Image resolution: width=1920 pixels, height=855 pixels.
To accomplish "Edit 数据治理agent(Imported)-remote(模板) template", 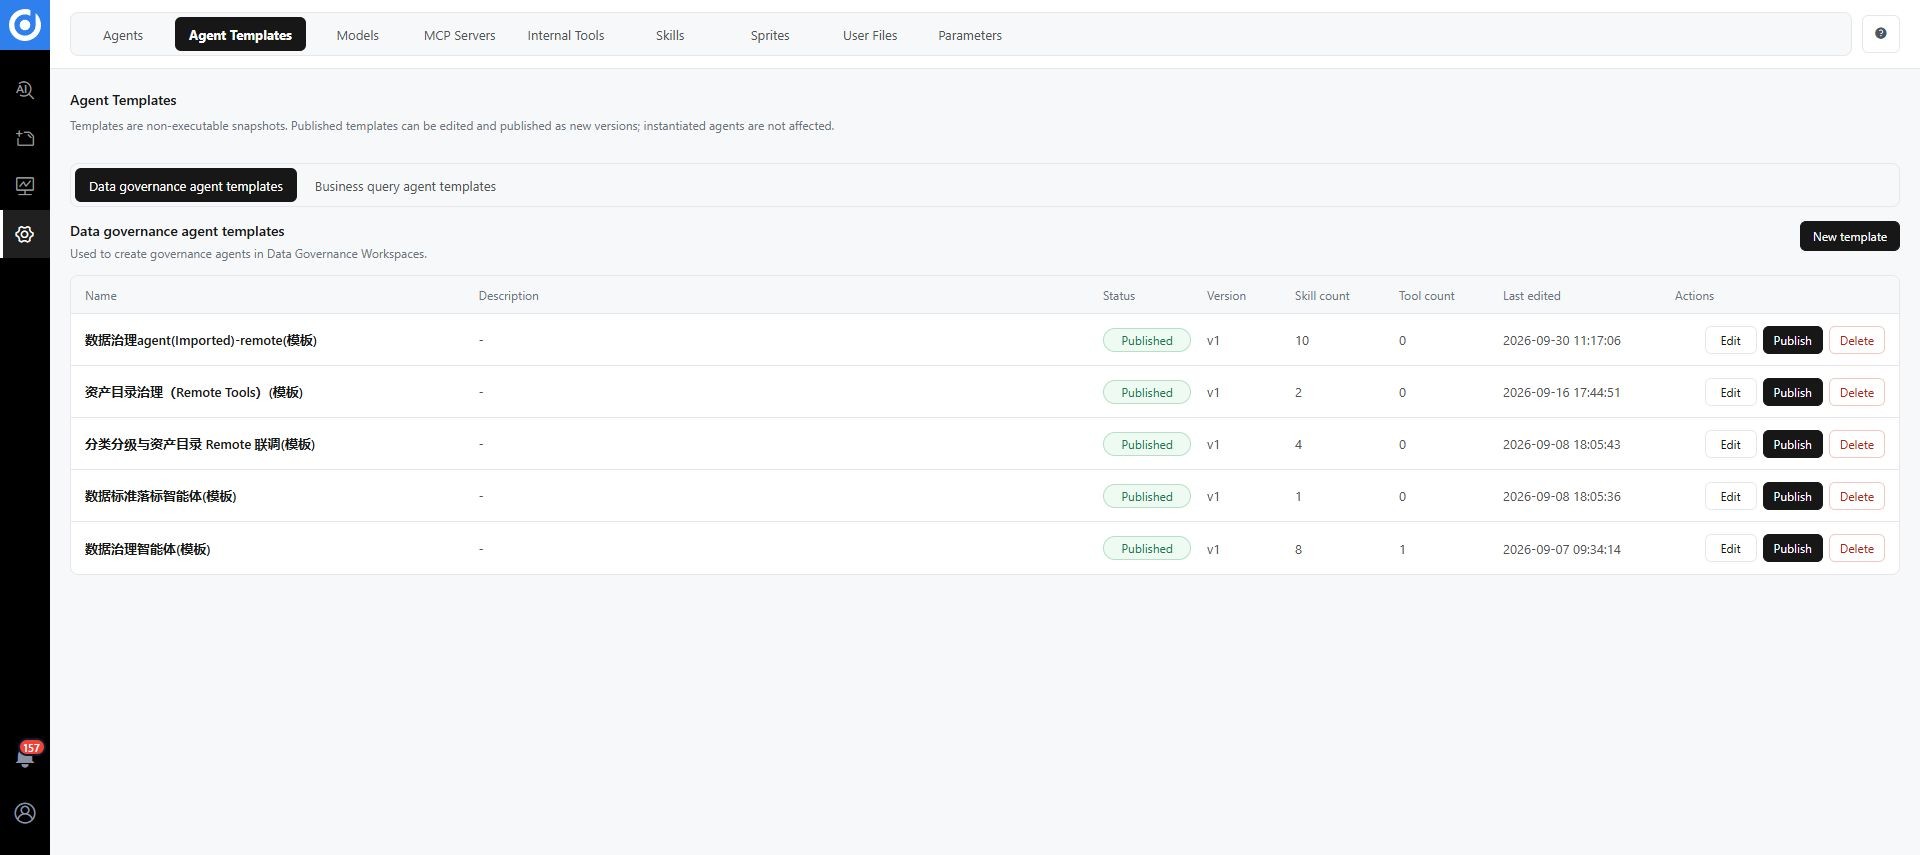I will click(x=1730, y=340).
